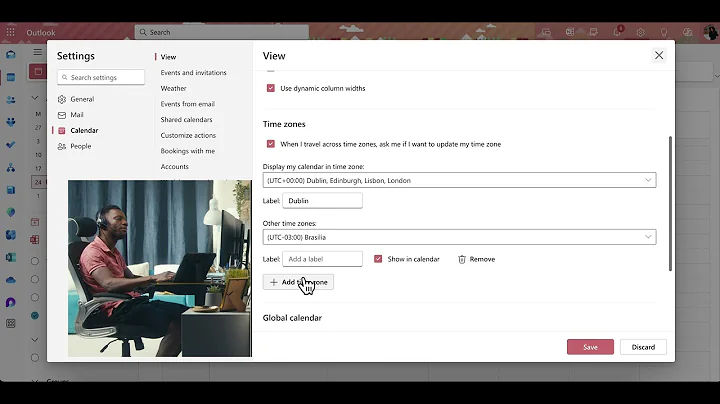Collapse the mini calendar chevron in sidebar

pyautogui.click(x=35, y=97)
